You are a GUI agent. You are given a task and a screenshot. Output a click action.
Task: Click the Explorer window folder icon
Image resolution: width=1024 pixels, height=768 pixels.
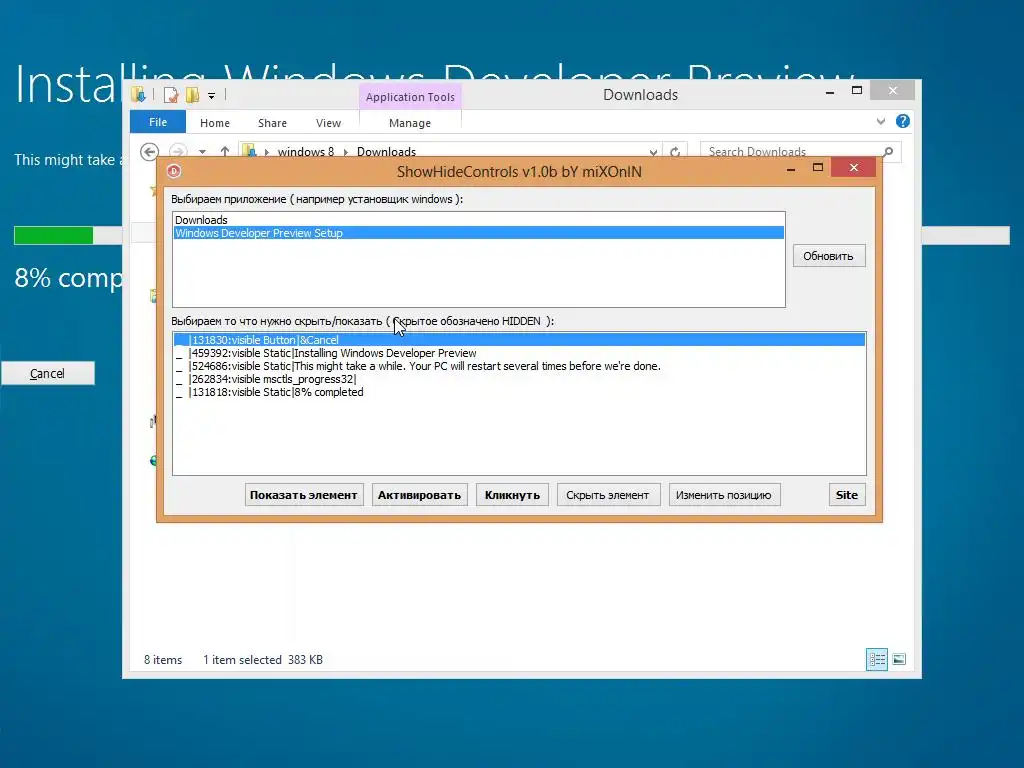[138, 95]
